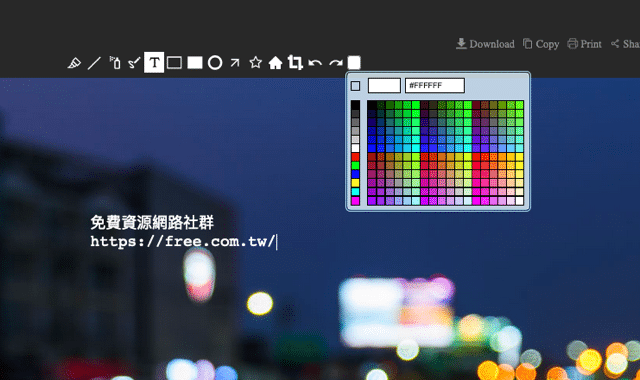Pick yellow from the left color strip

coord(356,183)
